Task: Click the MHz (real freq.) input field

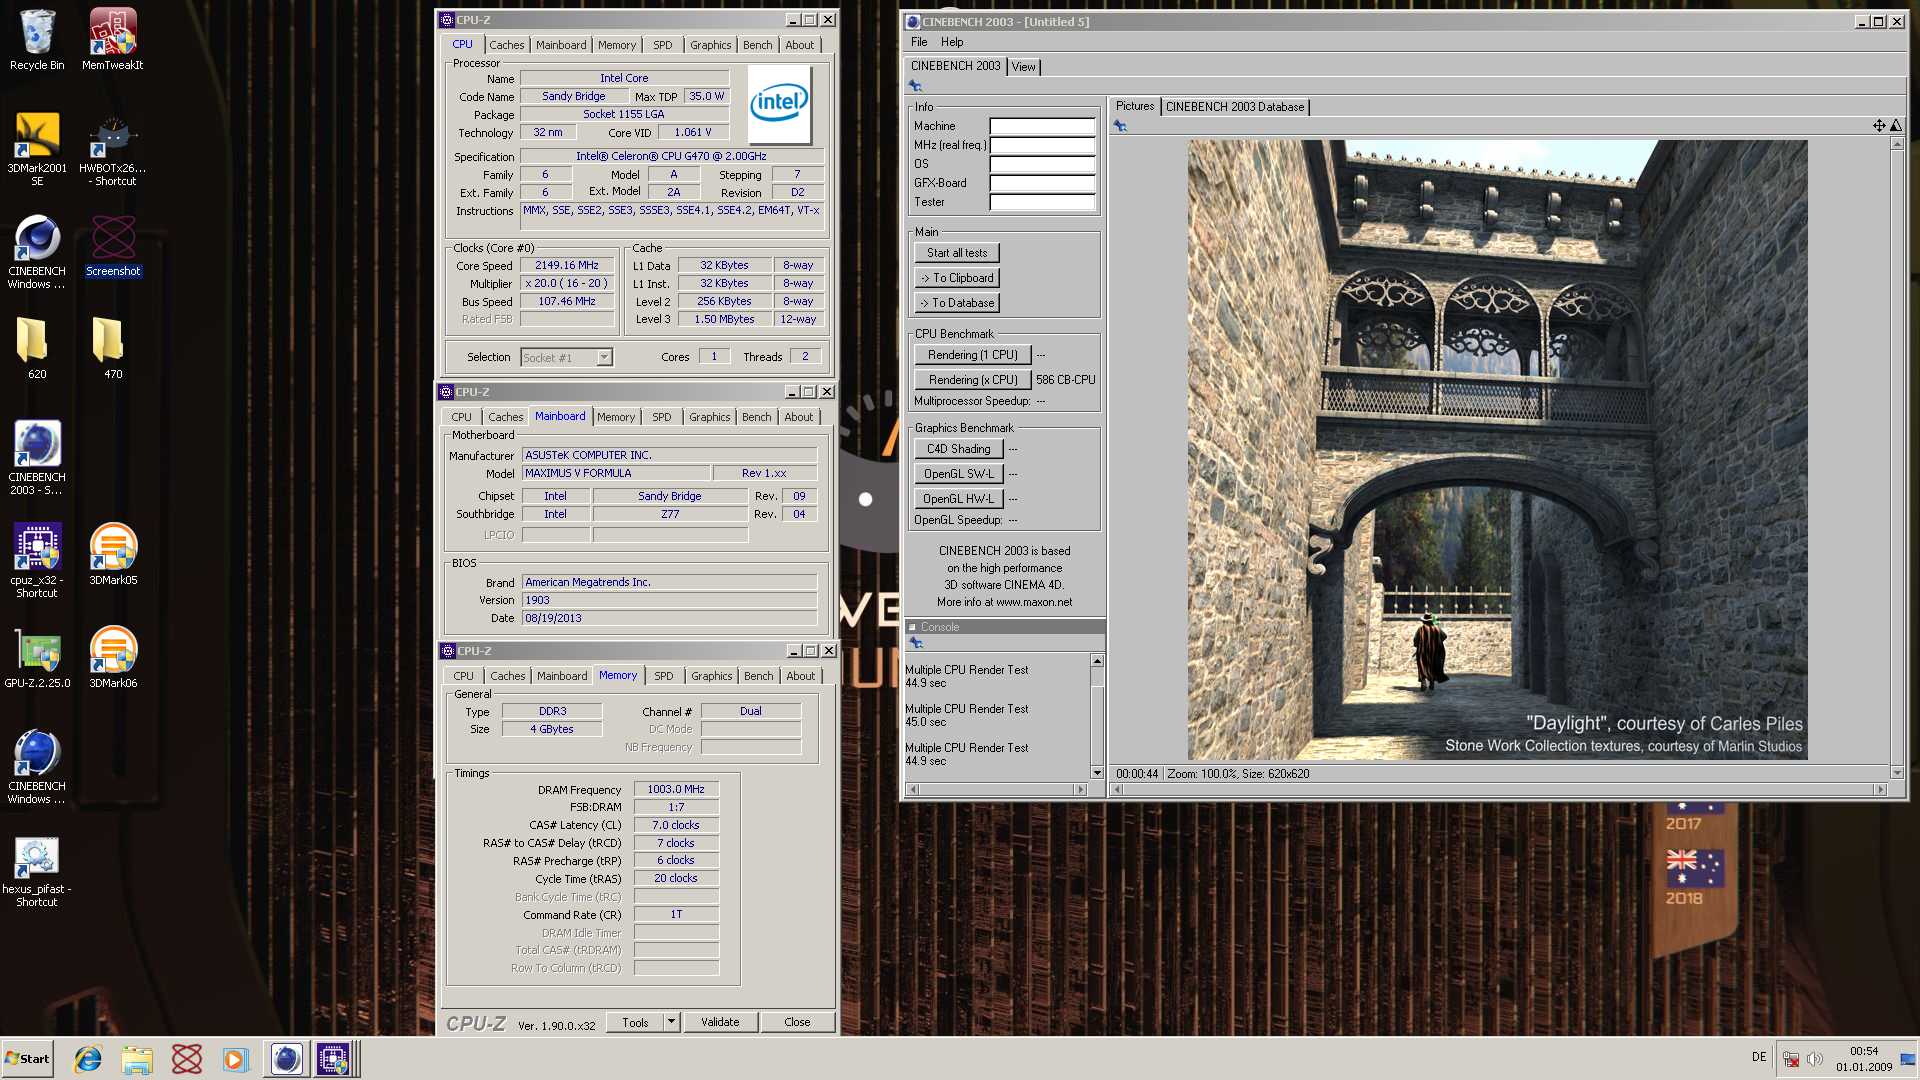Action: tap(1042, 145)
